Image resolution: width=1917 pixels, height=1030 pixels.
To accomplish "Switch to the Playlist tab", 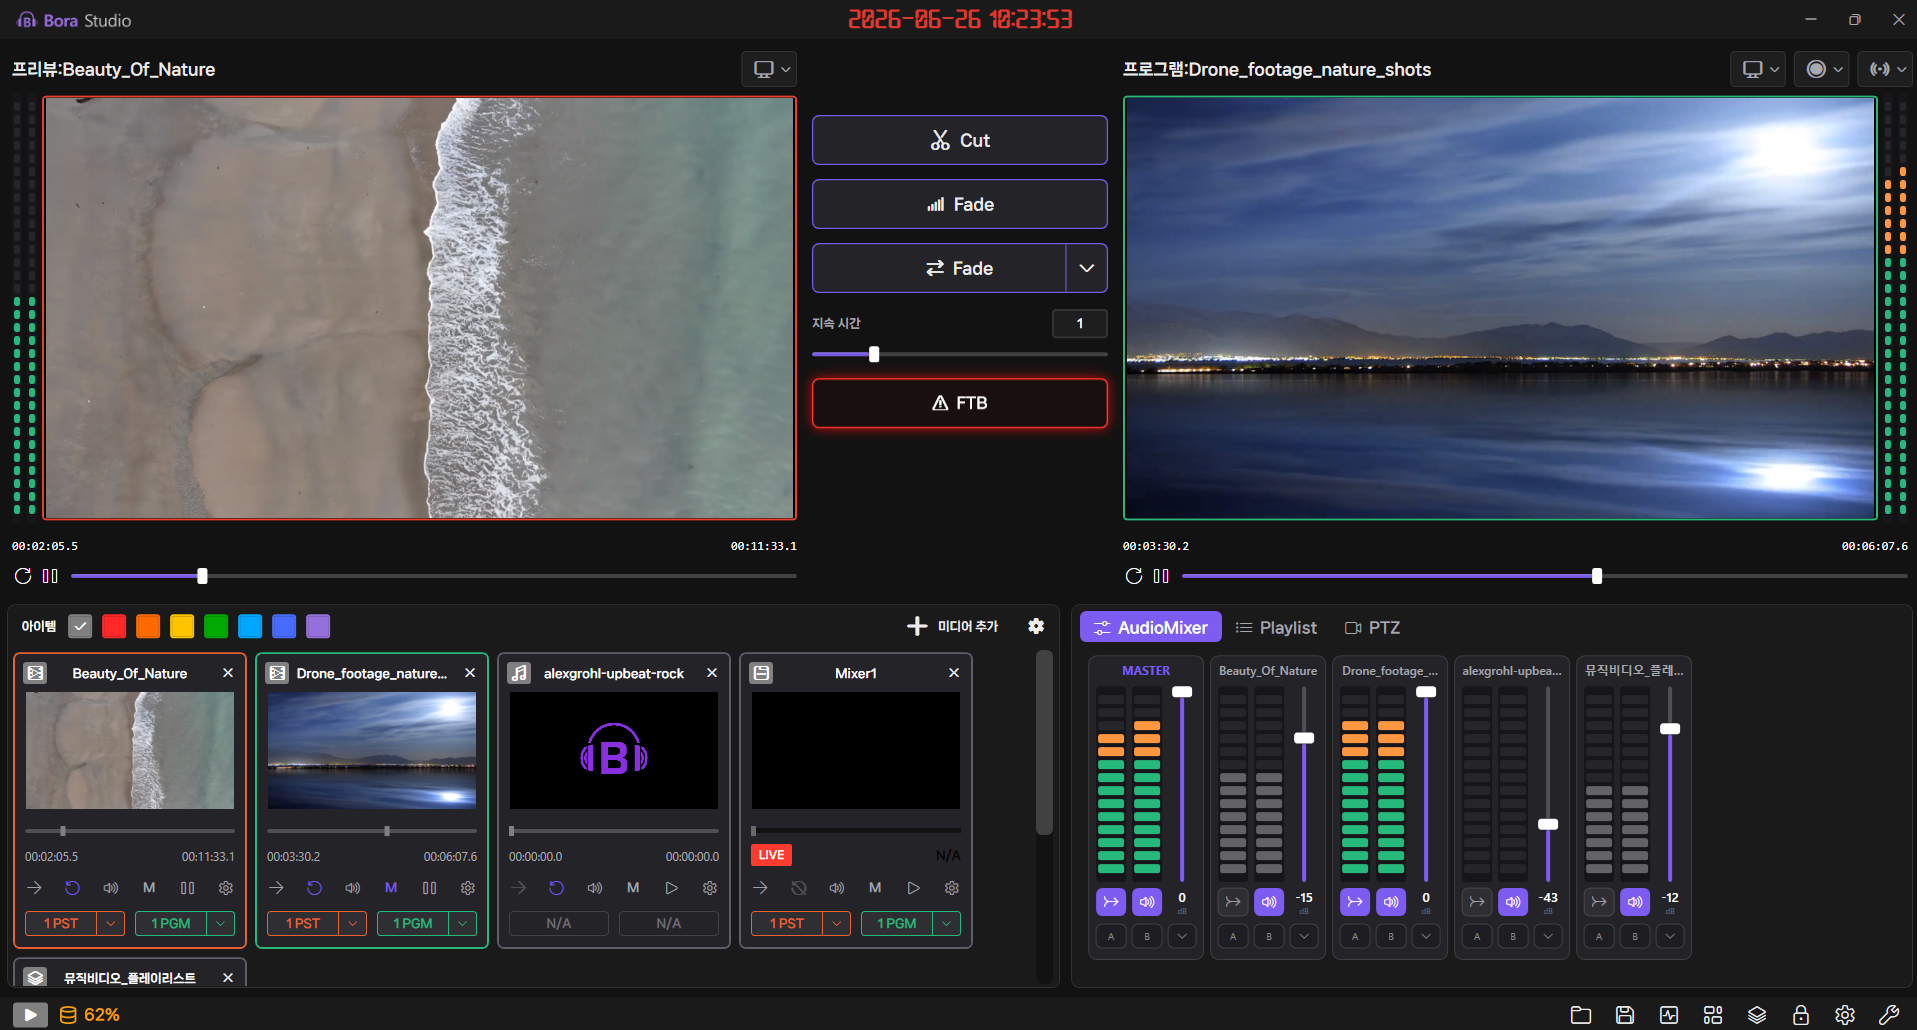I will click(x=1277, y=627).
